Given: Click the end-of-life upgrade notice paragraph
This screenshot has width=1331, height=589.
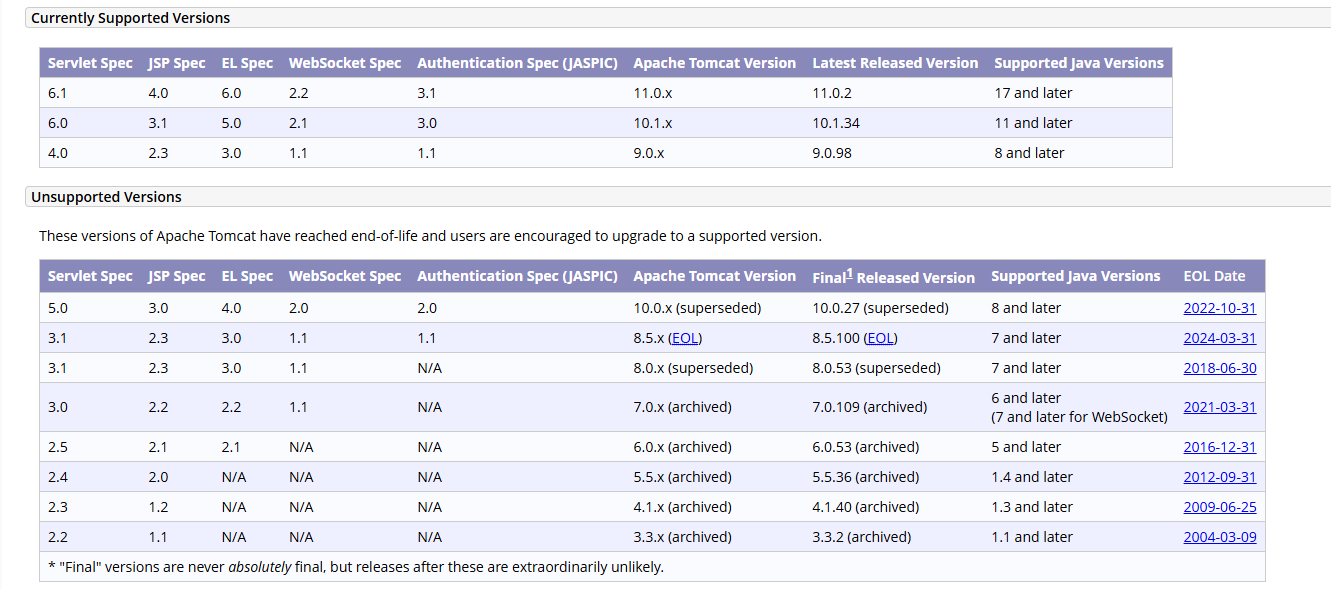Looking at the screenshot, I should pyautogui.click(x=430, y=236).
